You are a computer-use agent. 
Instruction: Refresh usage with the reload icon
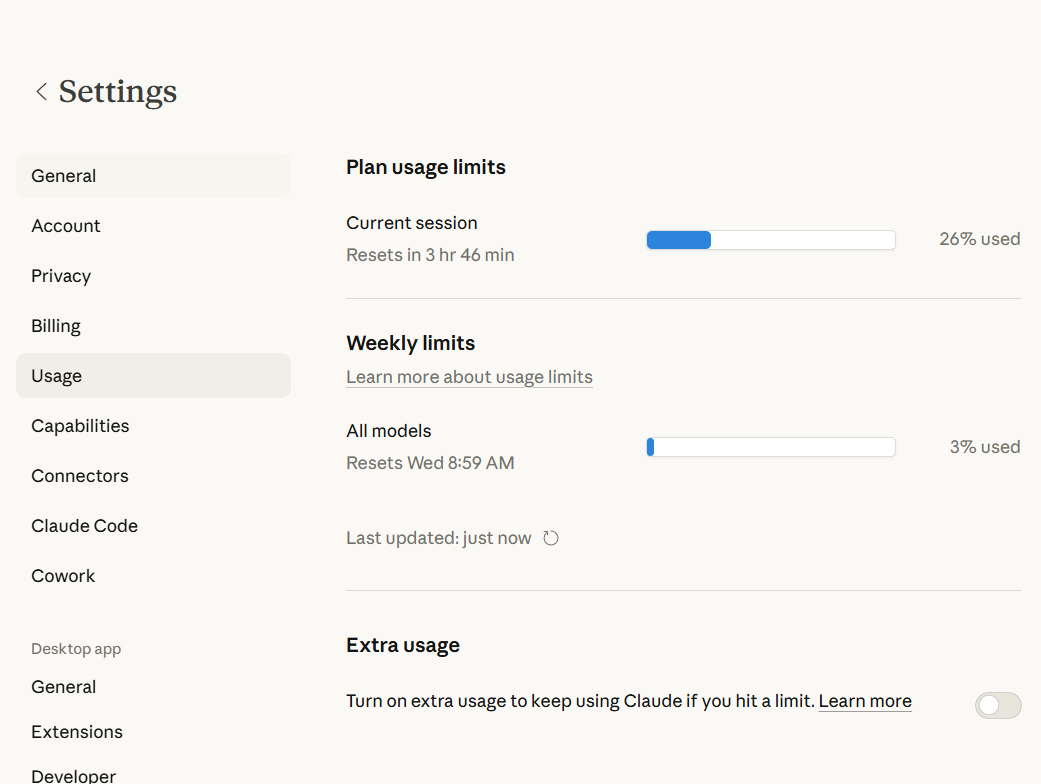(551, 538)
